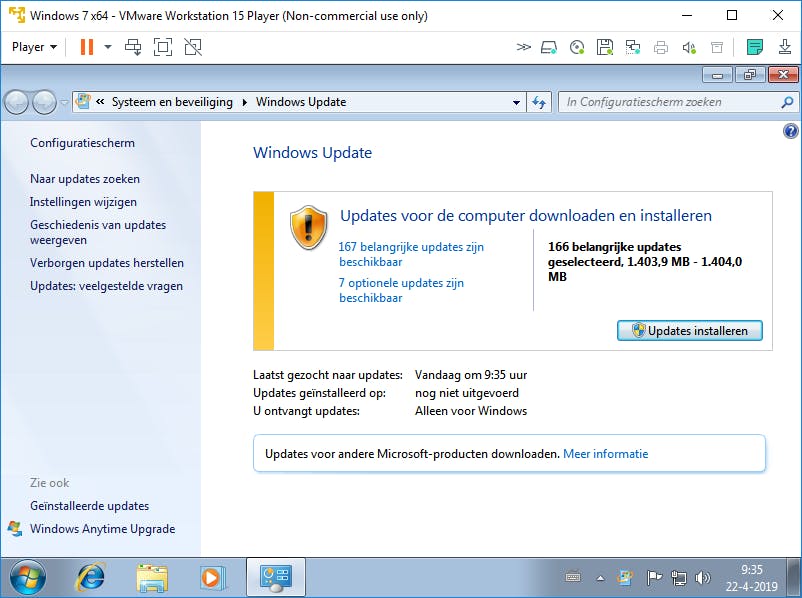Click the Action Center flag icon
Screen dimensions: 802x598
pos(653,578)
